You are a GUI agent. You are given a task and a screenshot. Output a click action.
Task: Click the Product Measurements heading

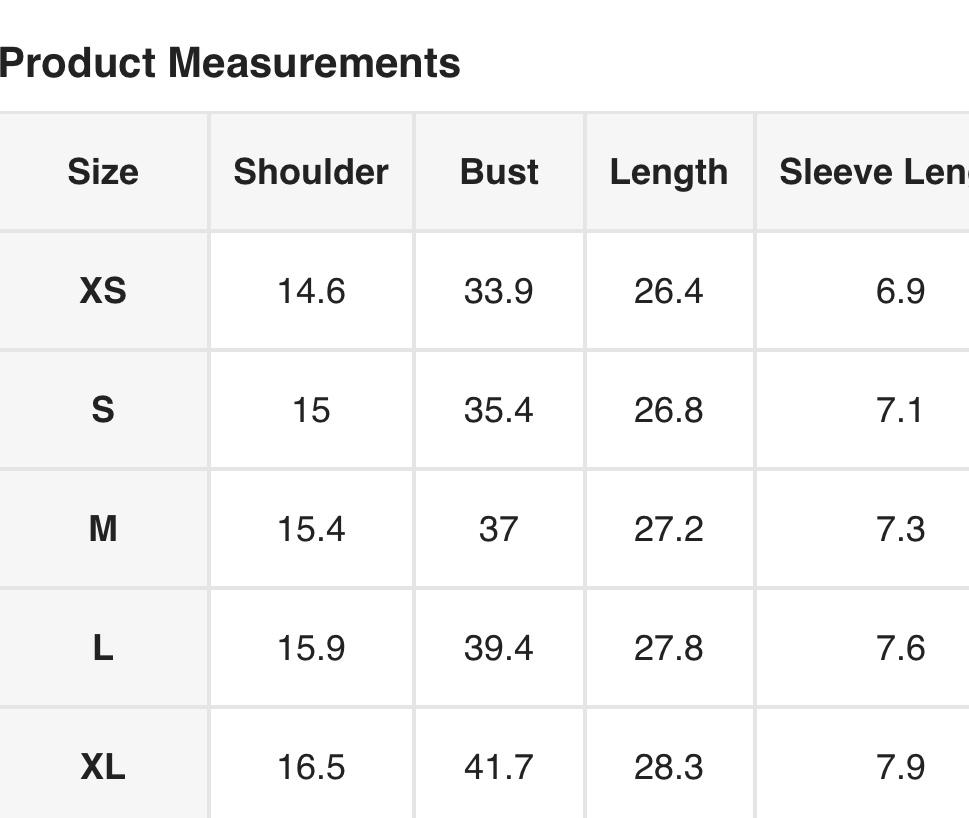[230, 63]
